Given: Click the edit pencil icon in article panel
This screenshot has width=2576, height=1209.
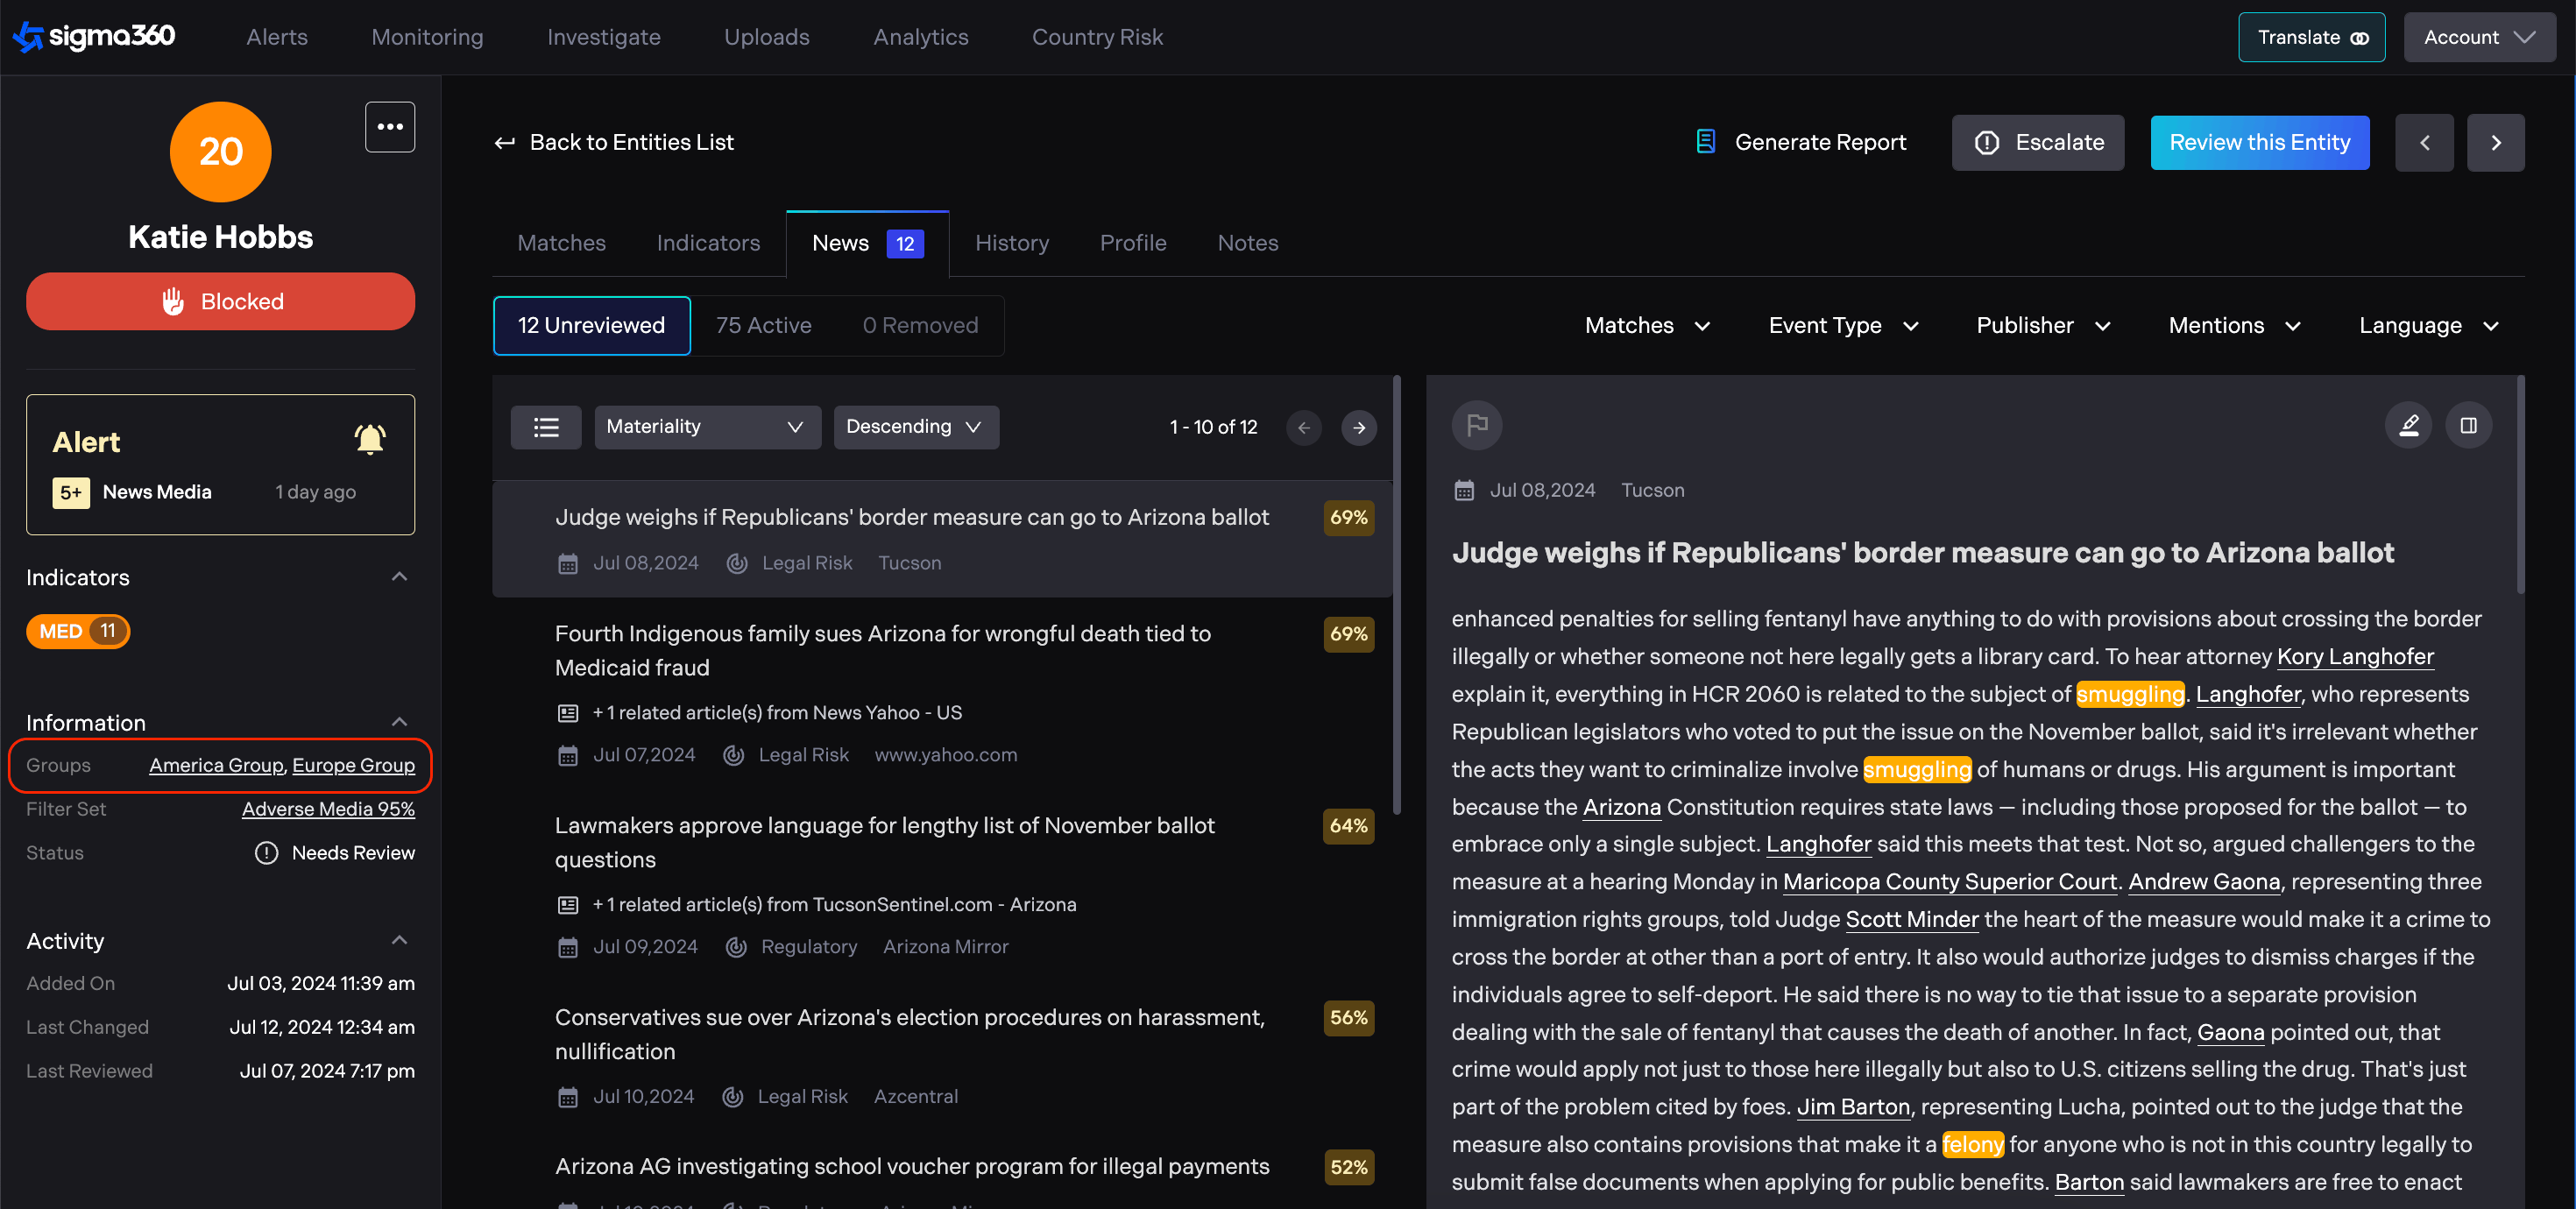Looking at the screenshot, I should click(x=2408, y=426).
